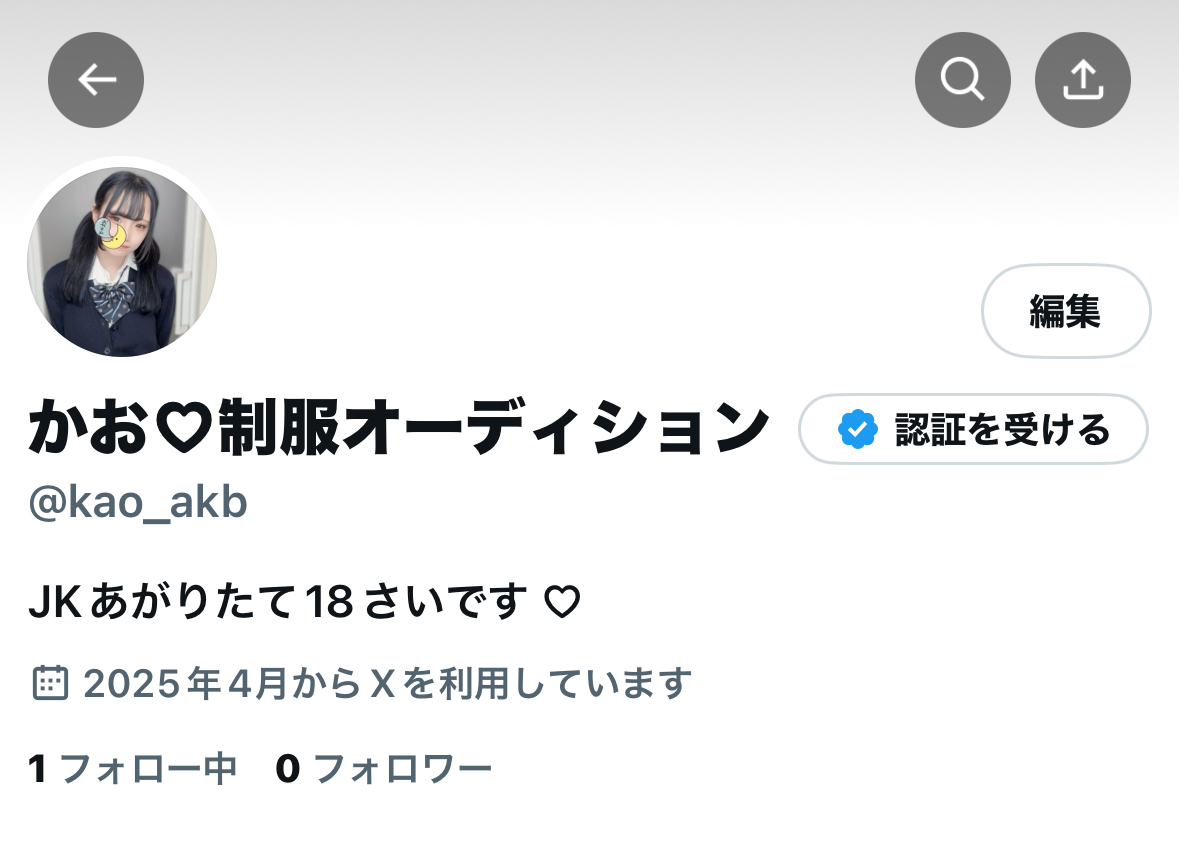This screenshot has width=1179, height=842.
Task: Go back using the left arrow button
Action: [95, 80]
